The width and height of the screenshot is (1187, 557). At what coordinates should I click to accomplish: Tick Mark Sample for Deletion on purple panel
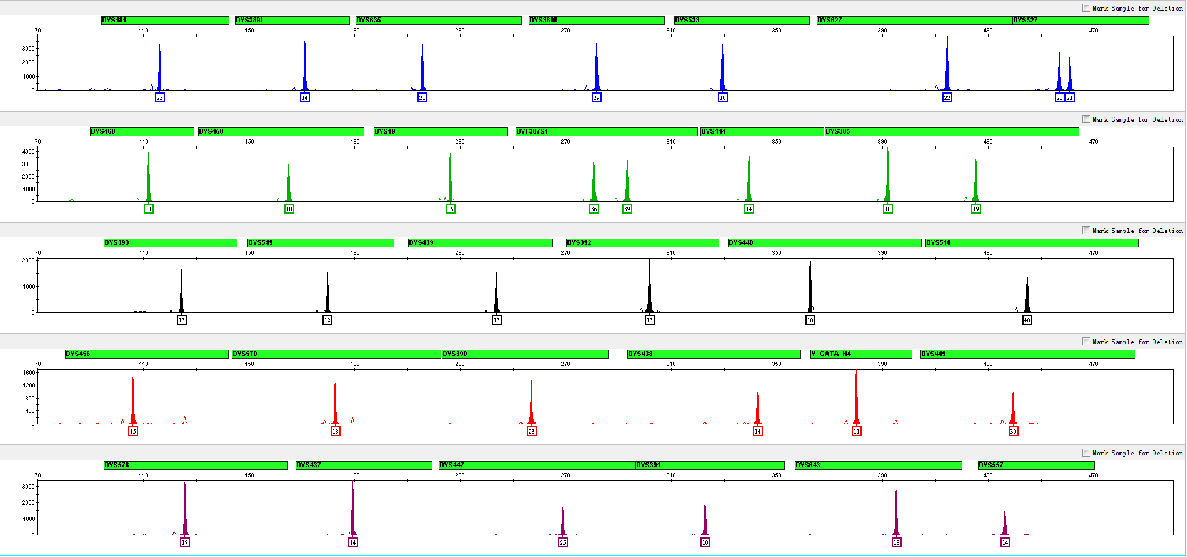[x=1087, y=453]
